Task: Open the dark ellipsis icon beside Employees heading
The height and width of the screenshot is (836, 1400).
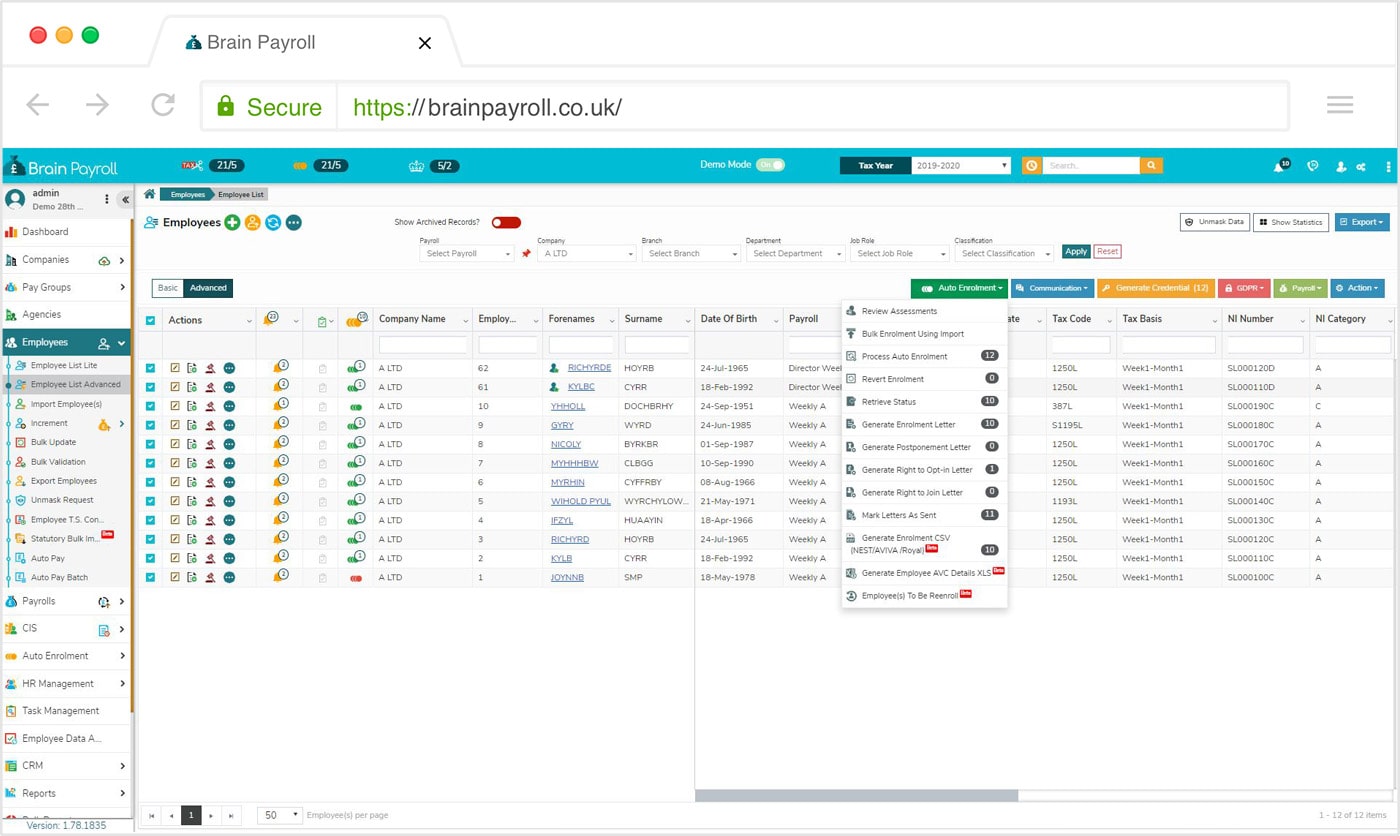Action: click(294, 222)
